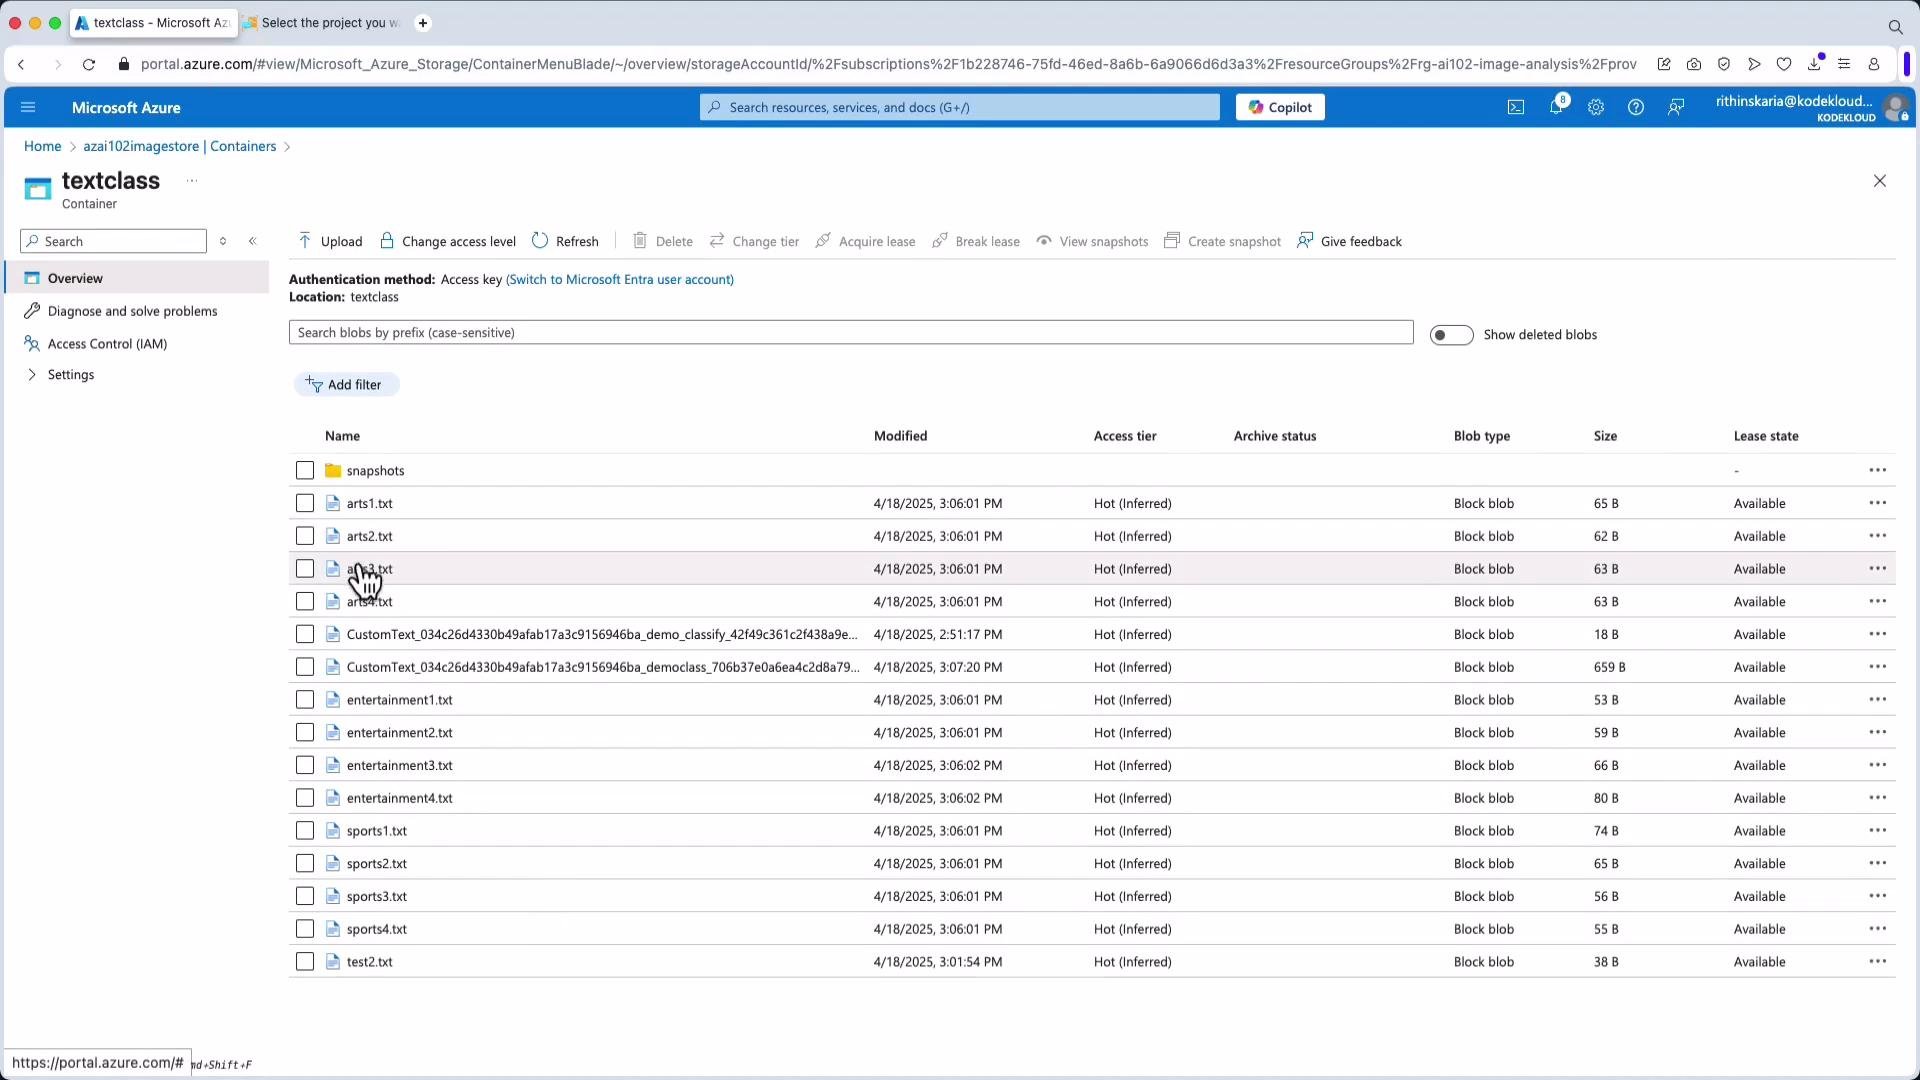Focus the Search resources, services, docs box
This screenshot has height=1080, width=1920.
(x=960, y=107)
